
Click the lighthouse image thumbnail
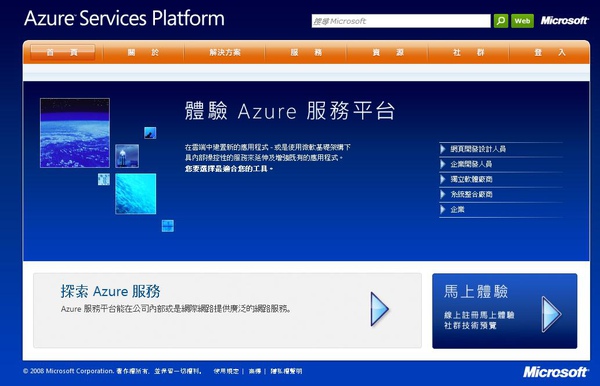[127, 156]
